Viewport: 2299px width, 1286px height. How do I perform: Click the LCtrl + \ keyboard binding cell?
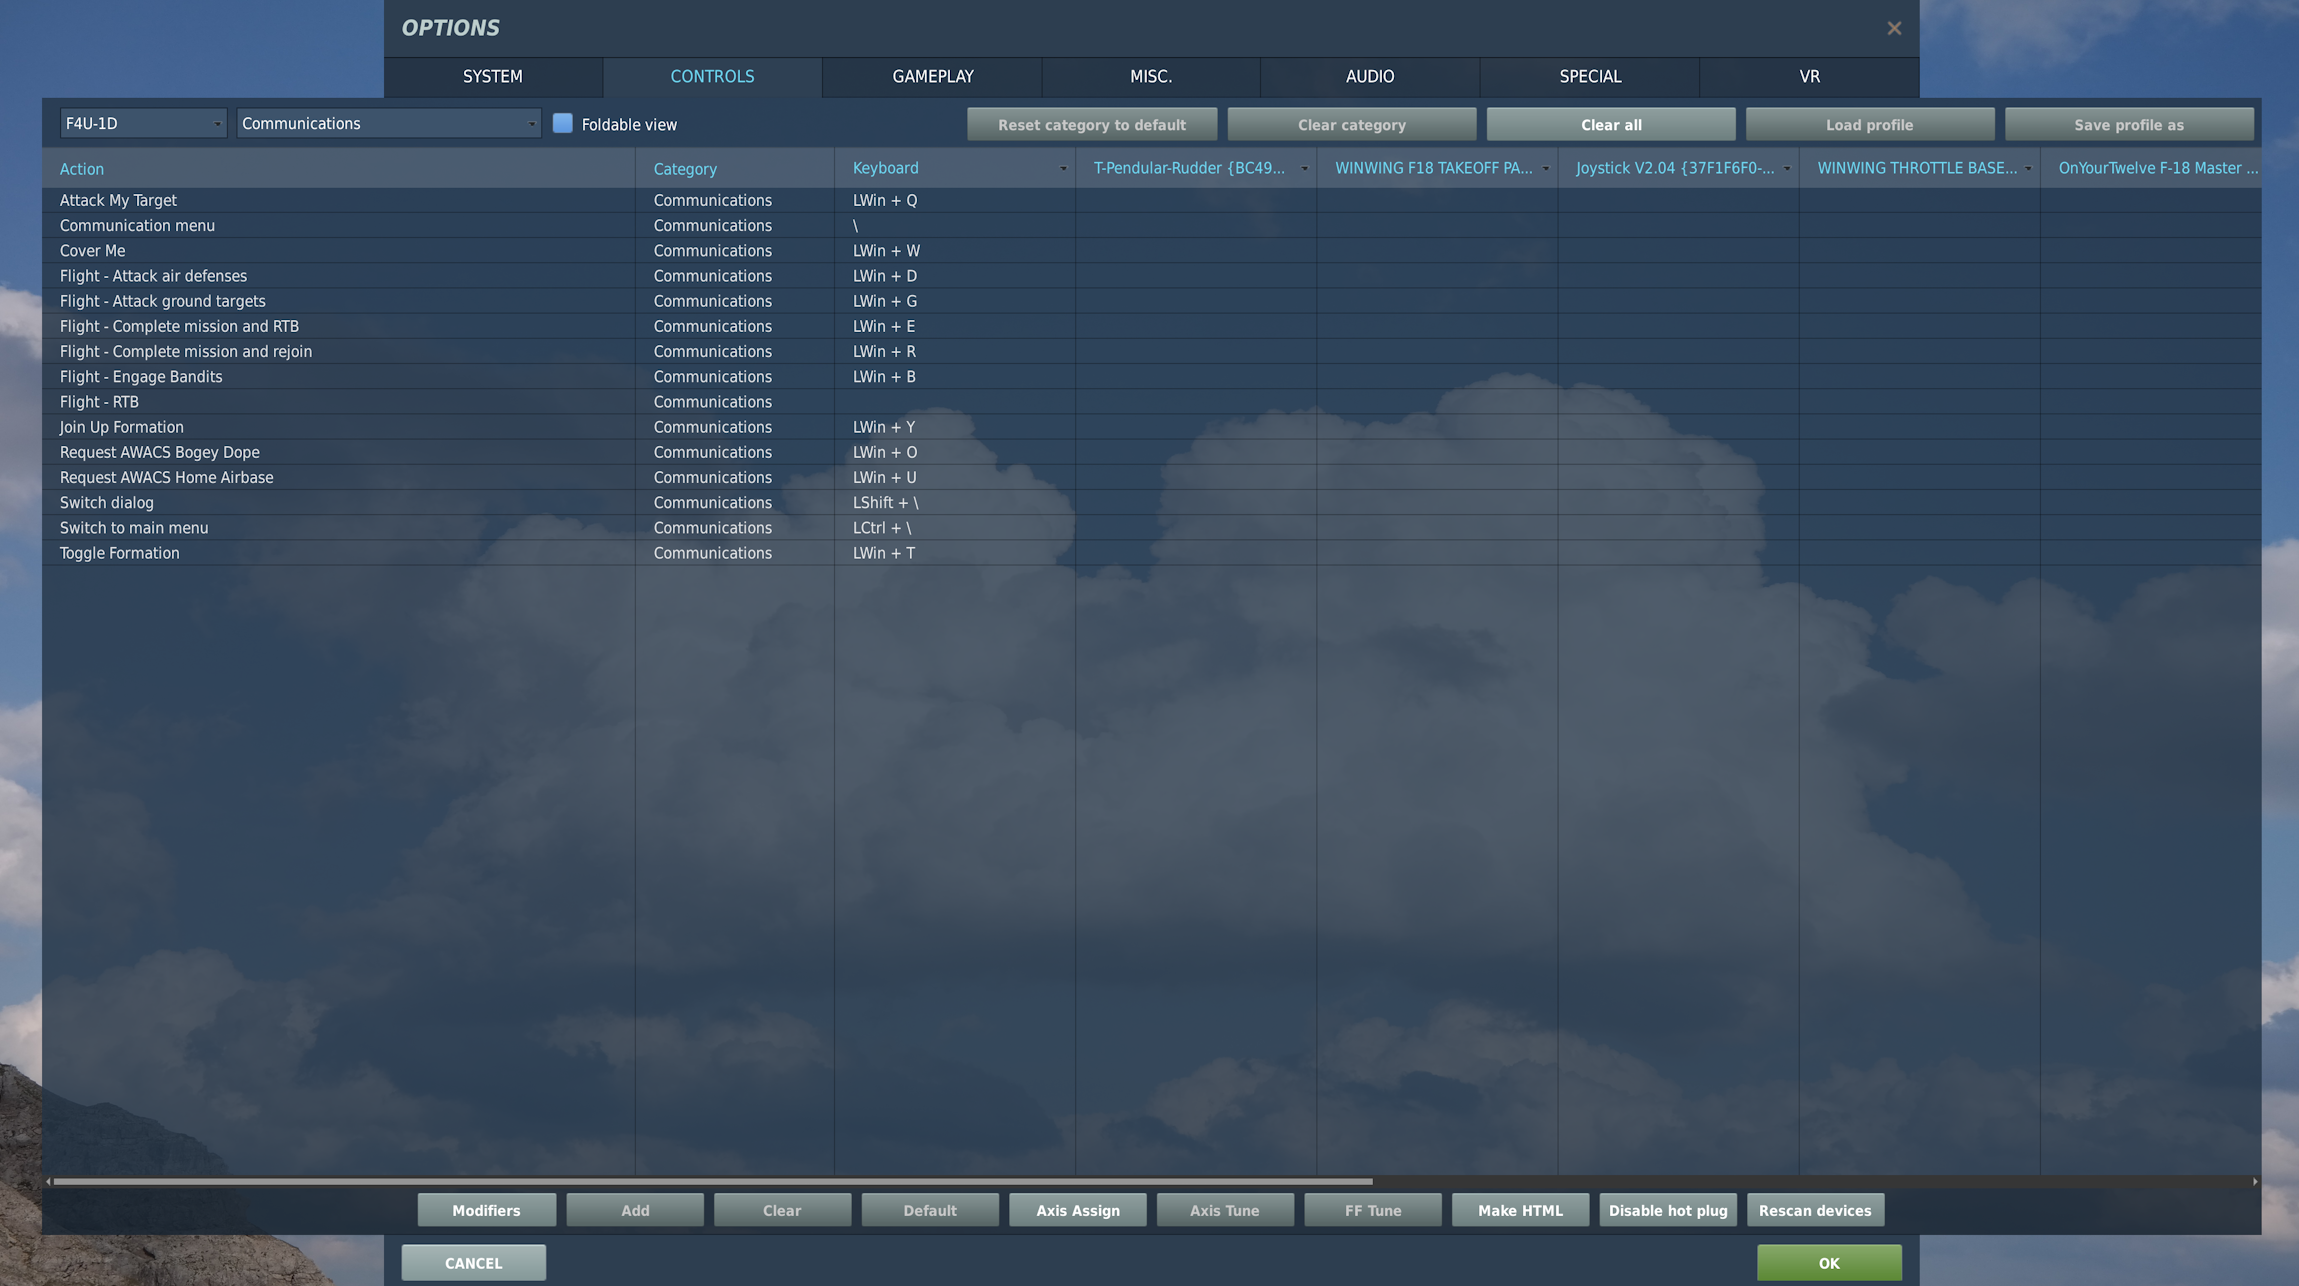coord(955,527)
